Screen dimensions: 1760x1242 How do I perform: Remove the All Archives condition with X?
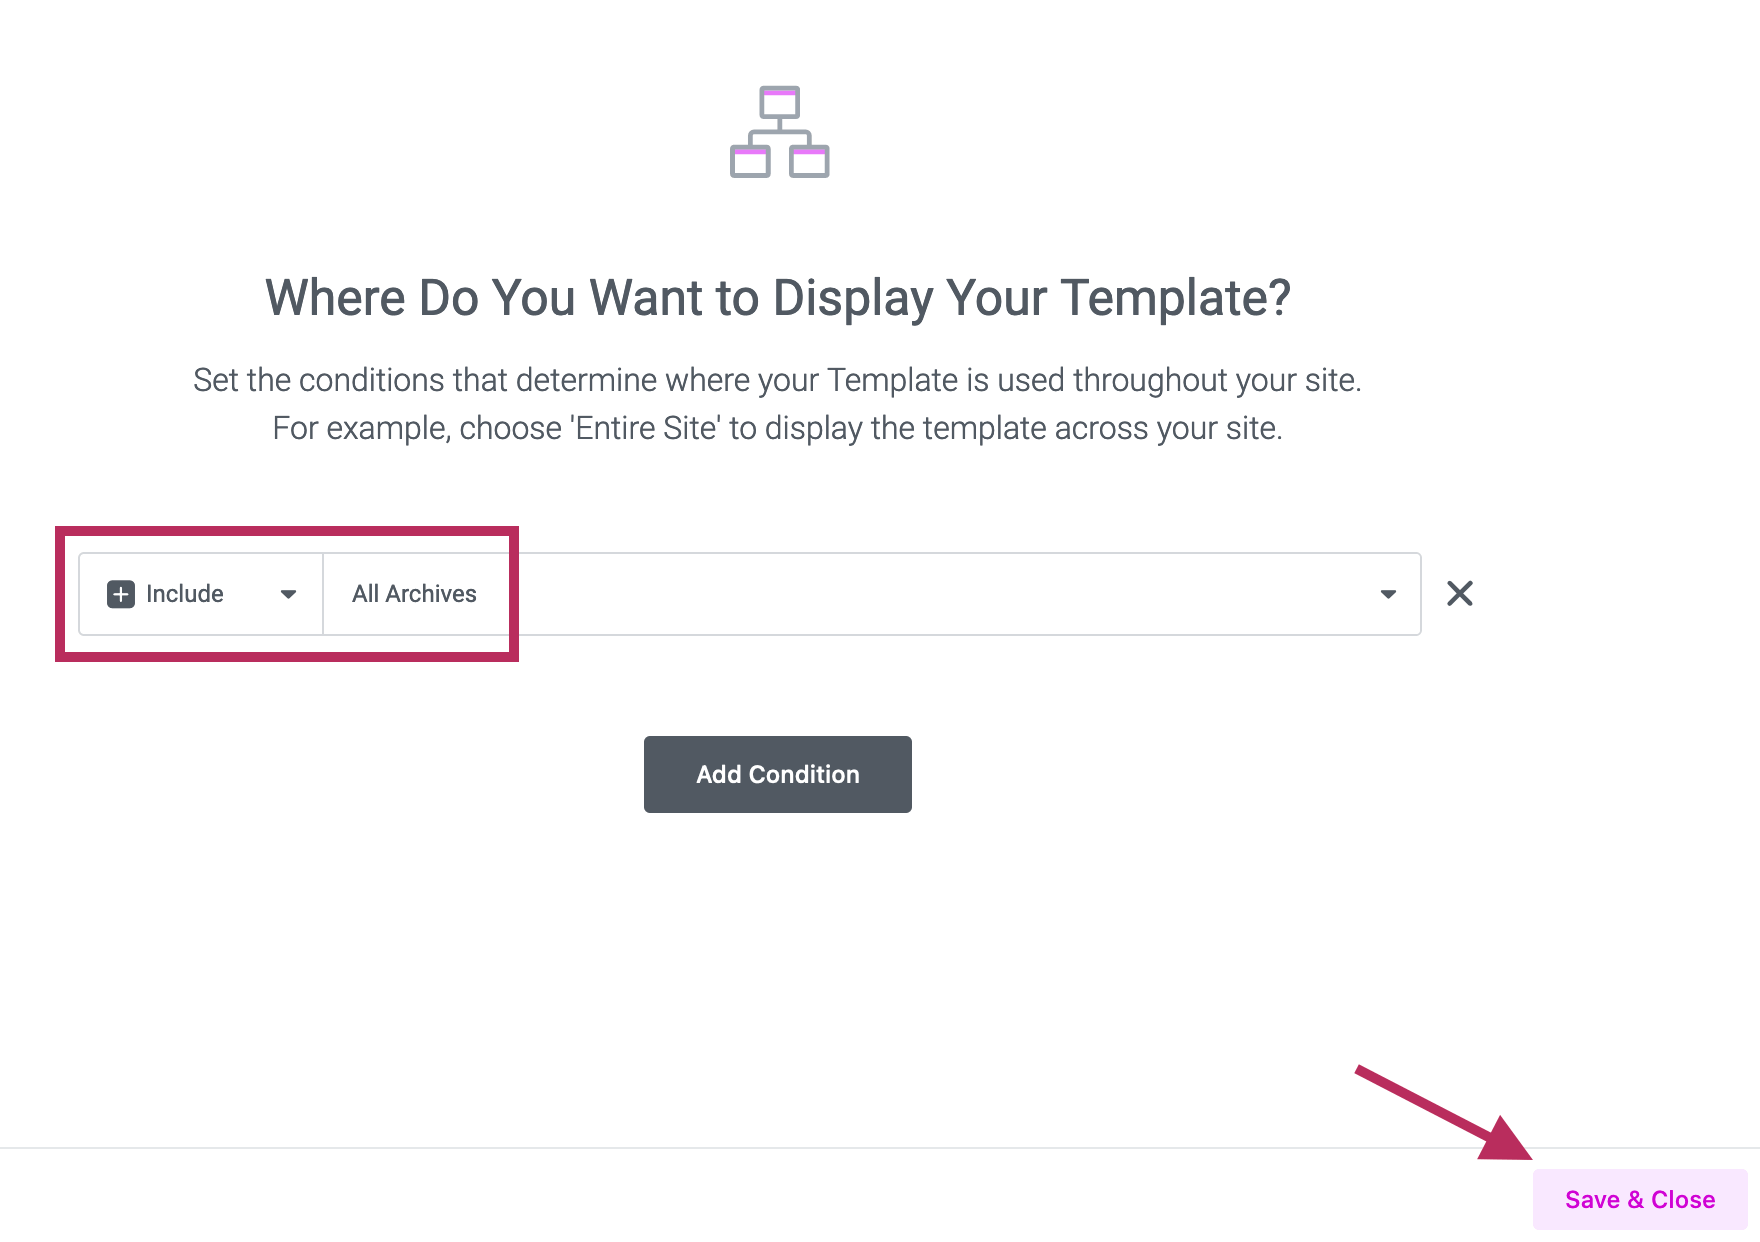coord(1460,594)
